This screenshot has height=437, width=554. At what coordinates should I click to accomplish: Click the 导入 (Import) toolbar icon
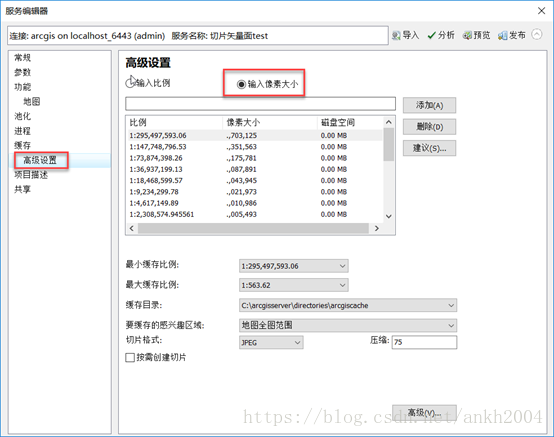[405, 35]
